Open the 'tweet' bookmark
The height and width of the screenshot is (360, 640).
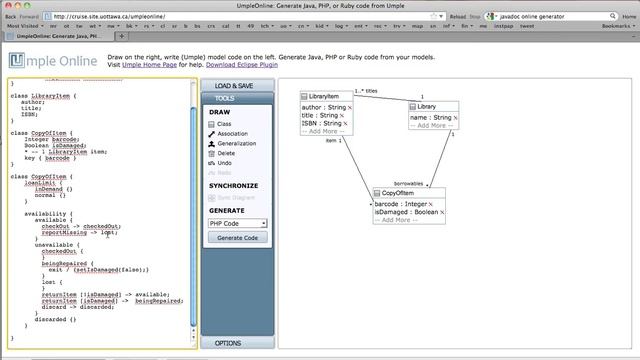(527, 26)
